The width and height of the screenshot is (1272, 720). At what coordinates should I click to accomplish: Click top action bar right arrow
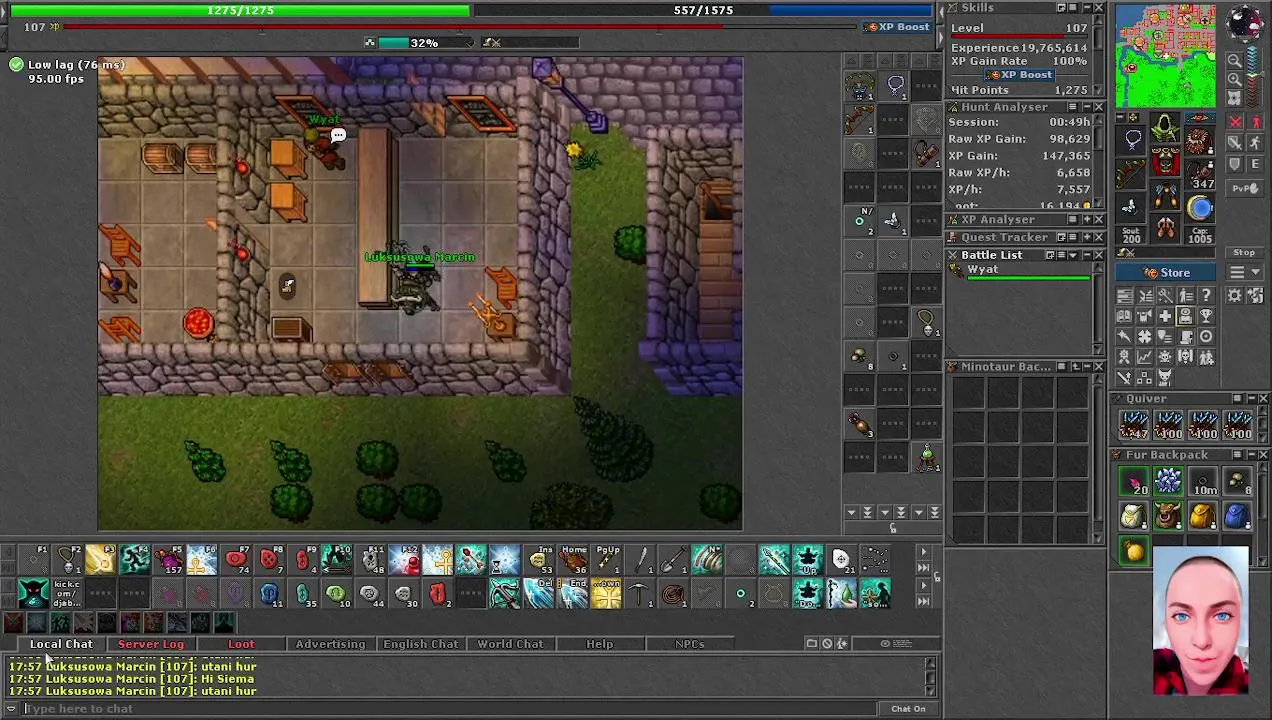pos(923,551)
